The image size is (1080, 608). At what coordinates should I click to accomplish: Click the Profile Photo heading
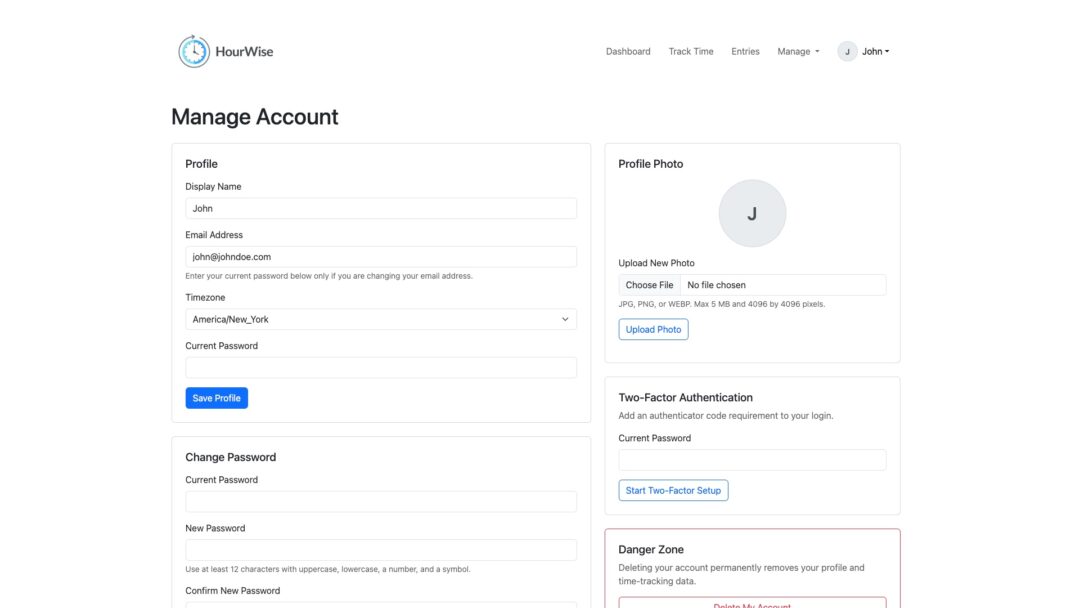(650, 164)
